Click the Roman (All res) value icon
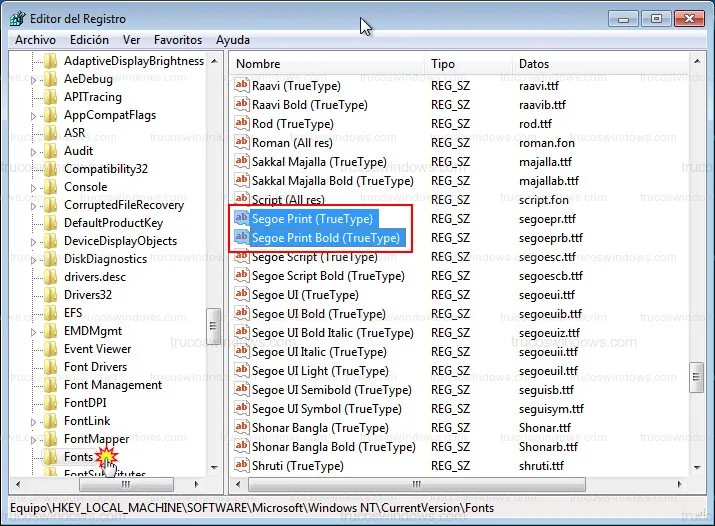The width and height of the screenshot is (715, 526). point(241,143)
